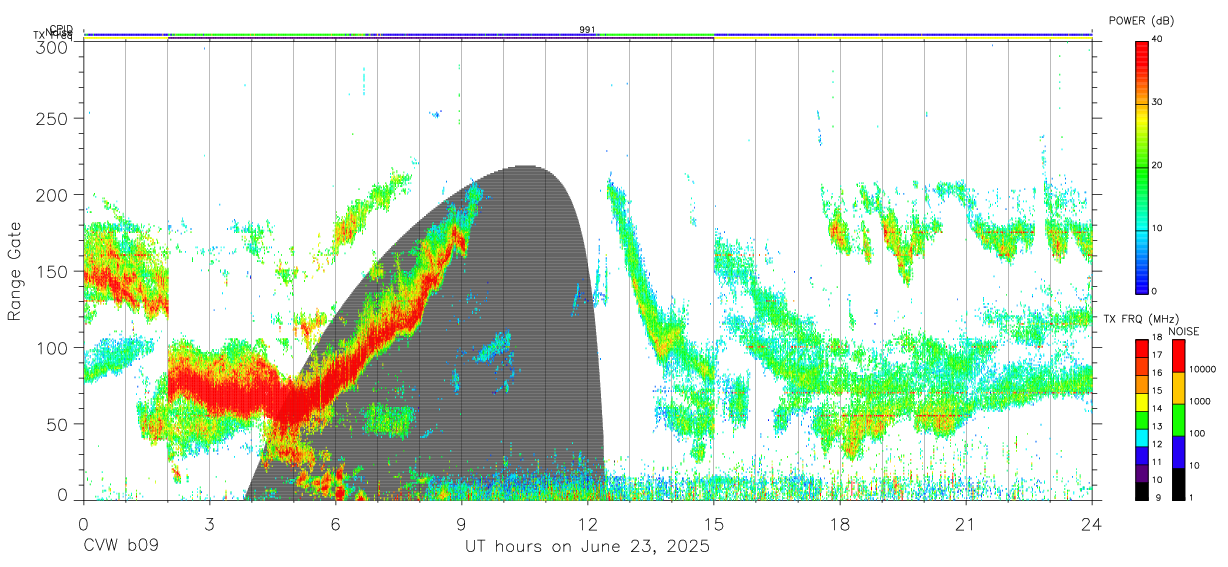Click the 'POWER (dB)' colorbar title

[x=1141, y=21]
